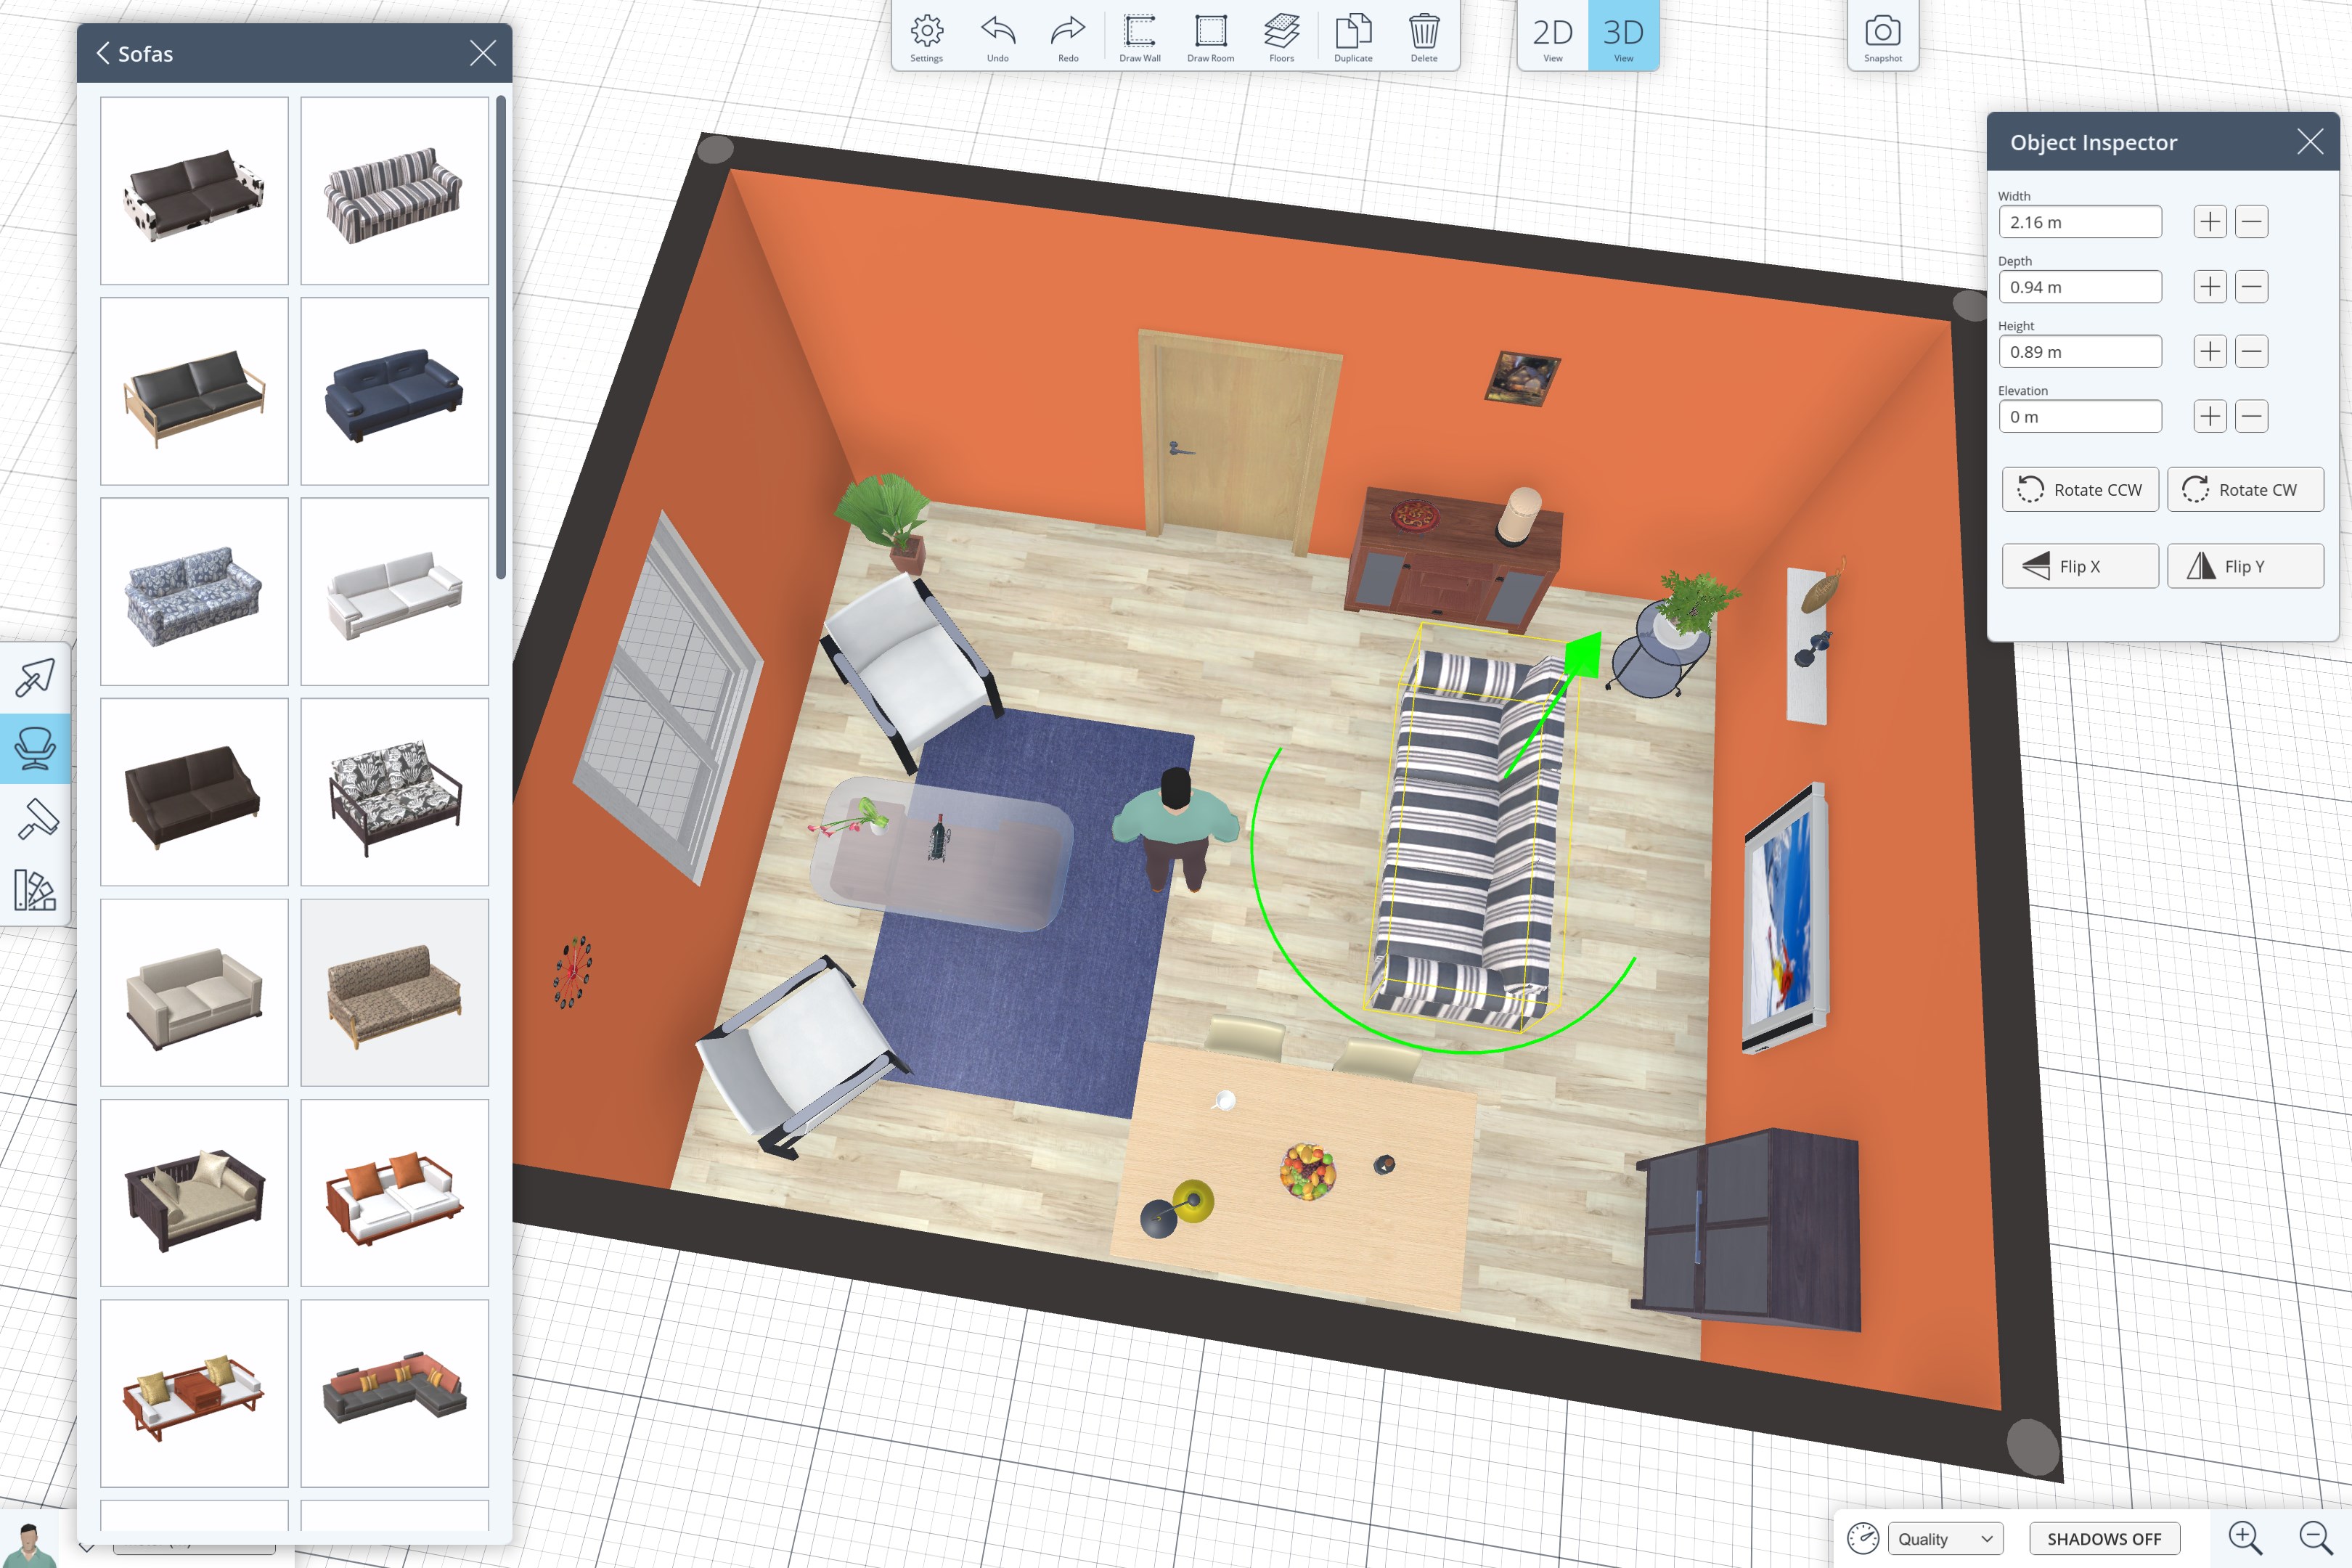2352x1568 pixels.
Task: Delete the selected object with the trash icon
Action: coord(1424,37)
